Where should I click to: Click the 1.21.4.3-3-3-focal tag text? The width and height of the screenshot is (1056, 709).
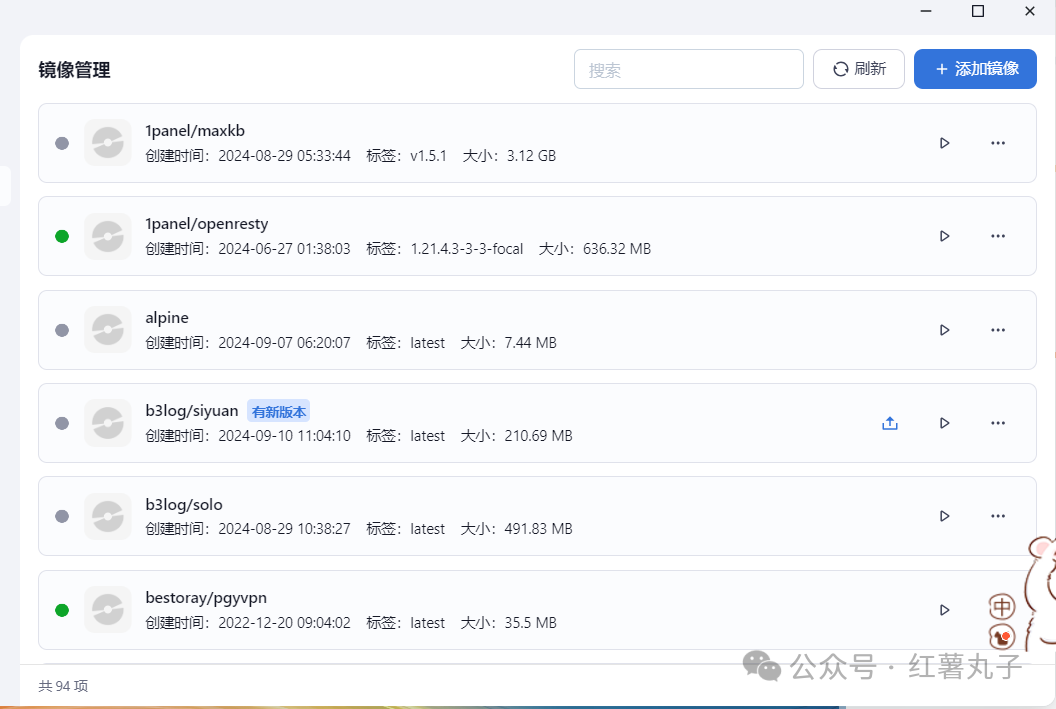point(467,248)
